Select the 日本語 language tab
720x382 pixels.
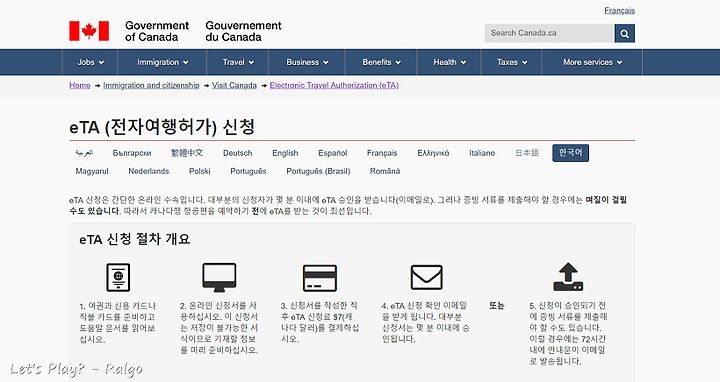527,153
